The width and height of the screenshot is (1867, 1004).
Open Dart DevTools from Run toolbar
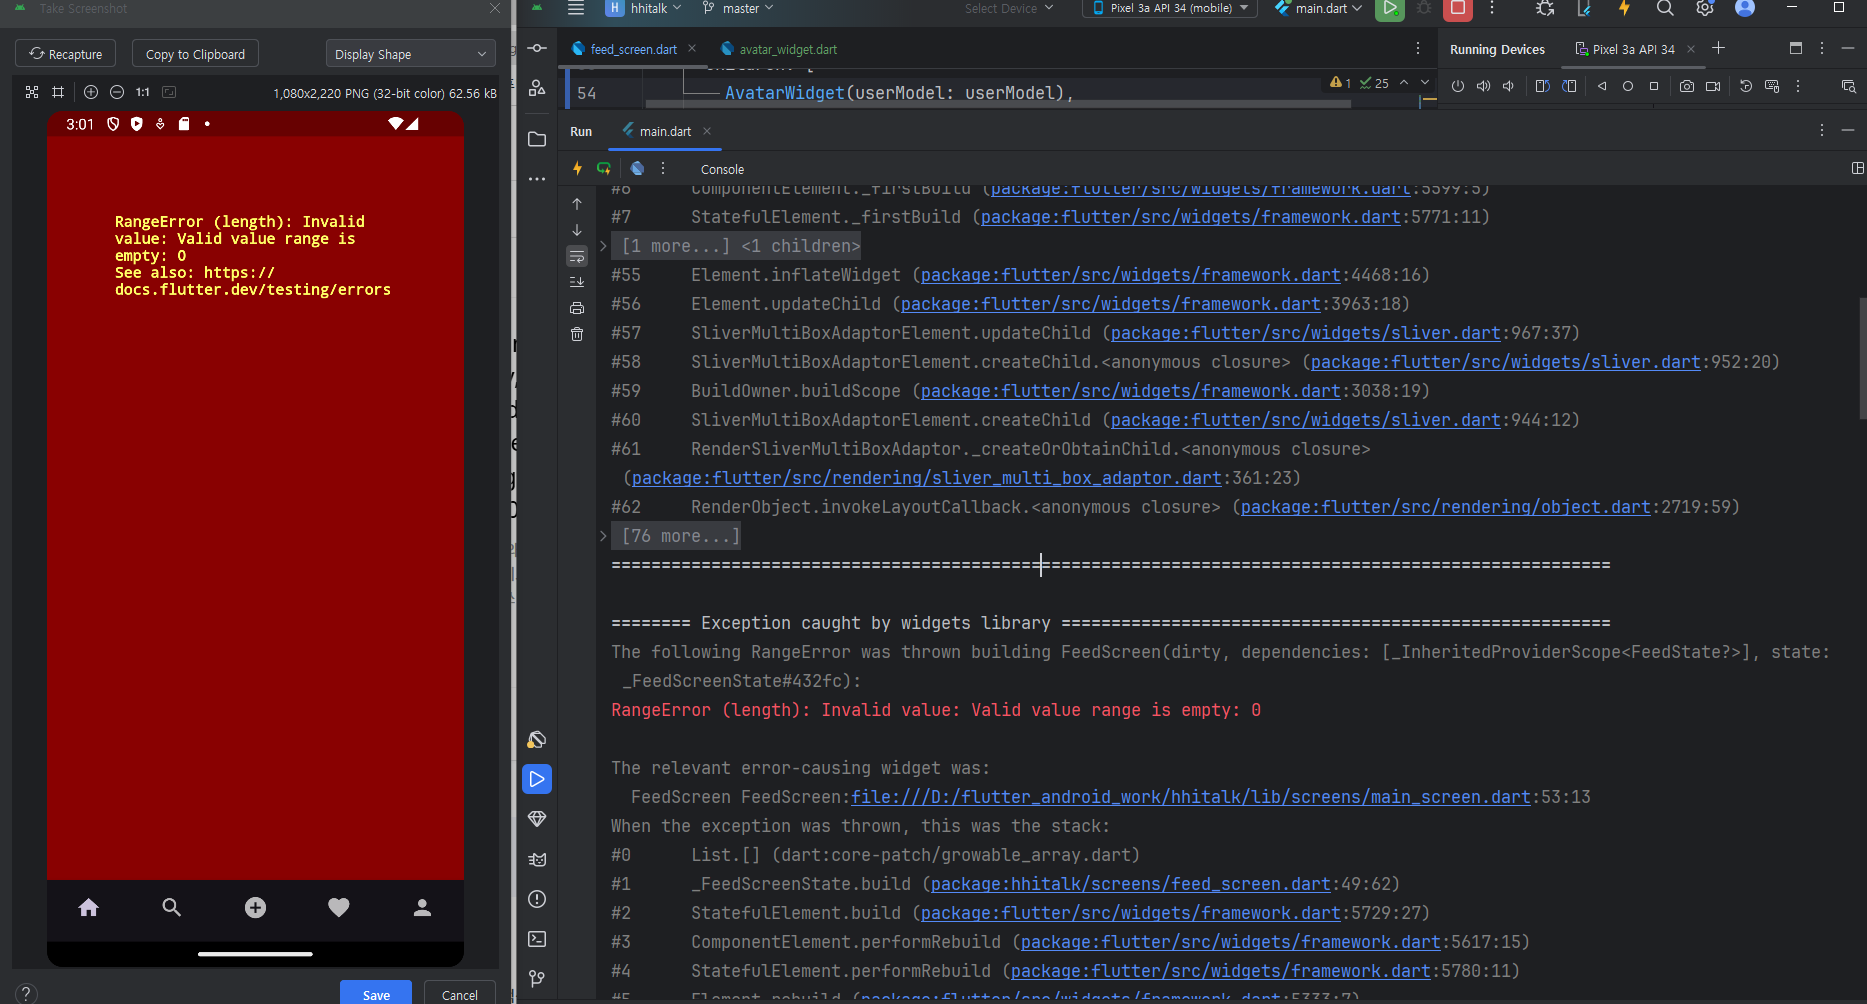(637, 168)
